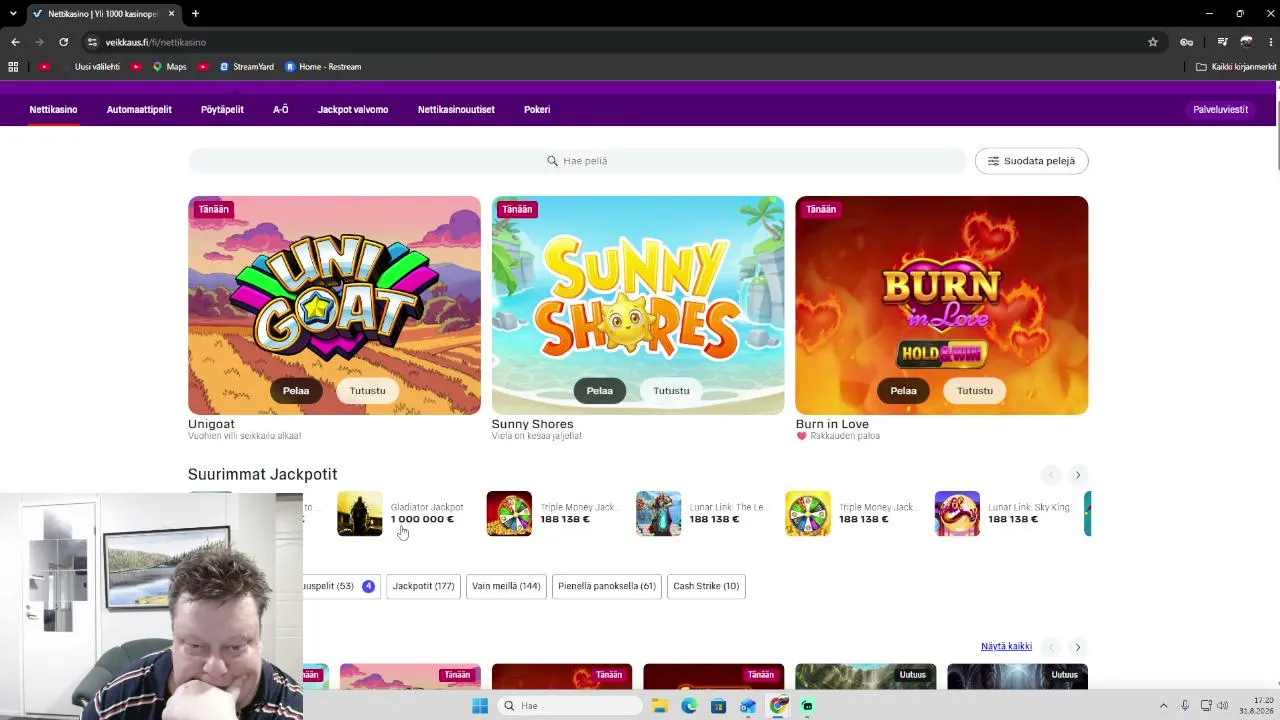Viewport: 1280px width, 720px height.
Task: Open the password manager key icon
Action: [1186, 42]
